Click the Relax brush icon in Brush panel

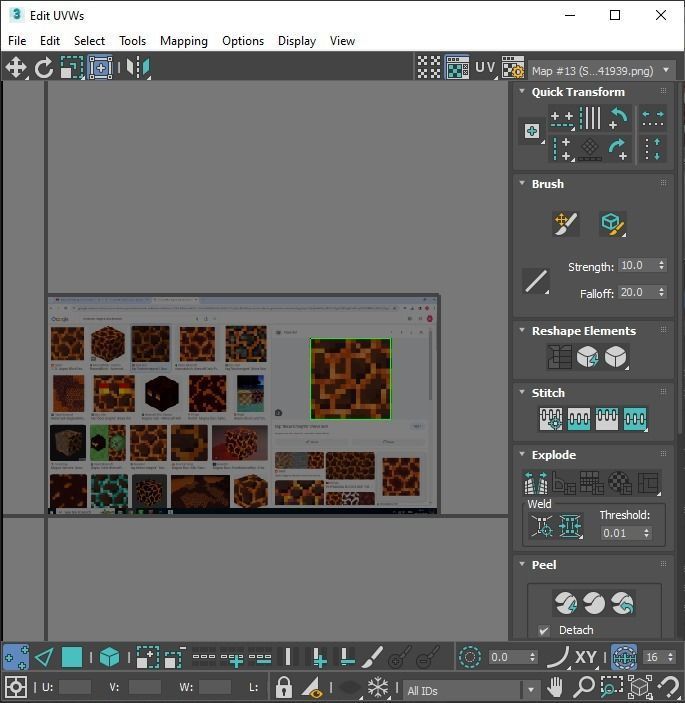[x=613, y=224]
